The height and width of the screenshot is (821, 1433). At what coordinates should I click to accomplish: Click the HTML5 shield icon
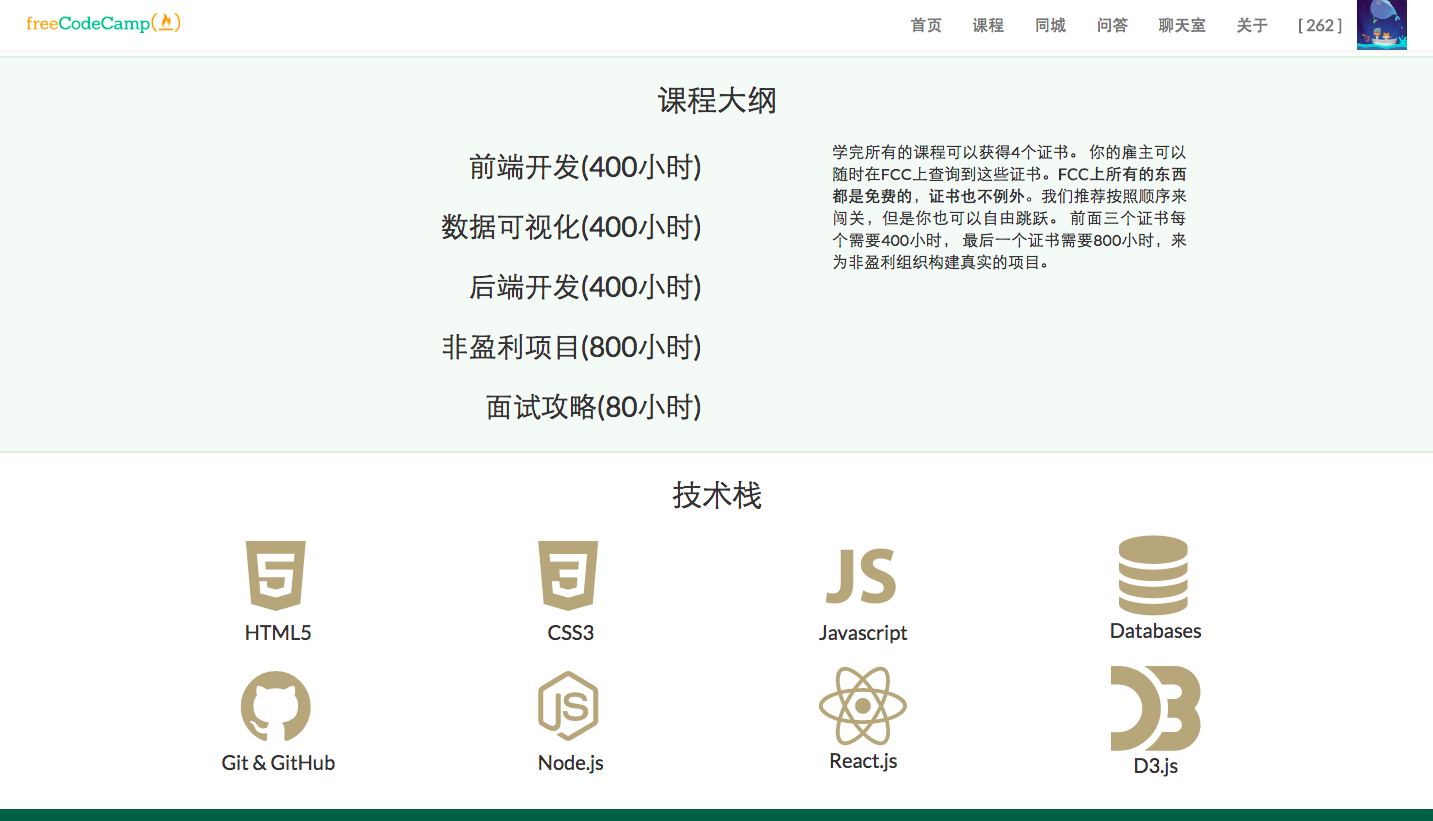point(276,576)
